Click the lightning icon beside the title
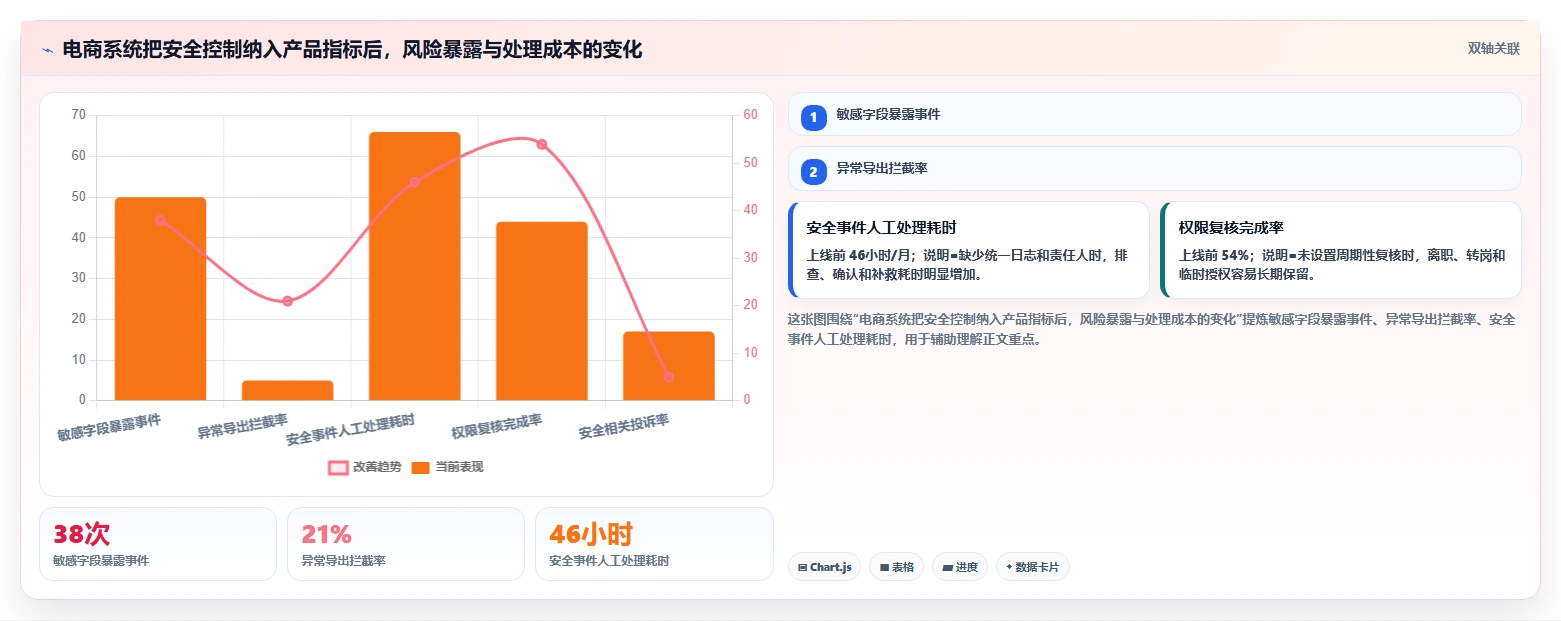This screenshot has height=621, width=1561. pyautogui.click(x=47, y=50)
